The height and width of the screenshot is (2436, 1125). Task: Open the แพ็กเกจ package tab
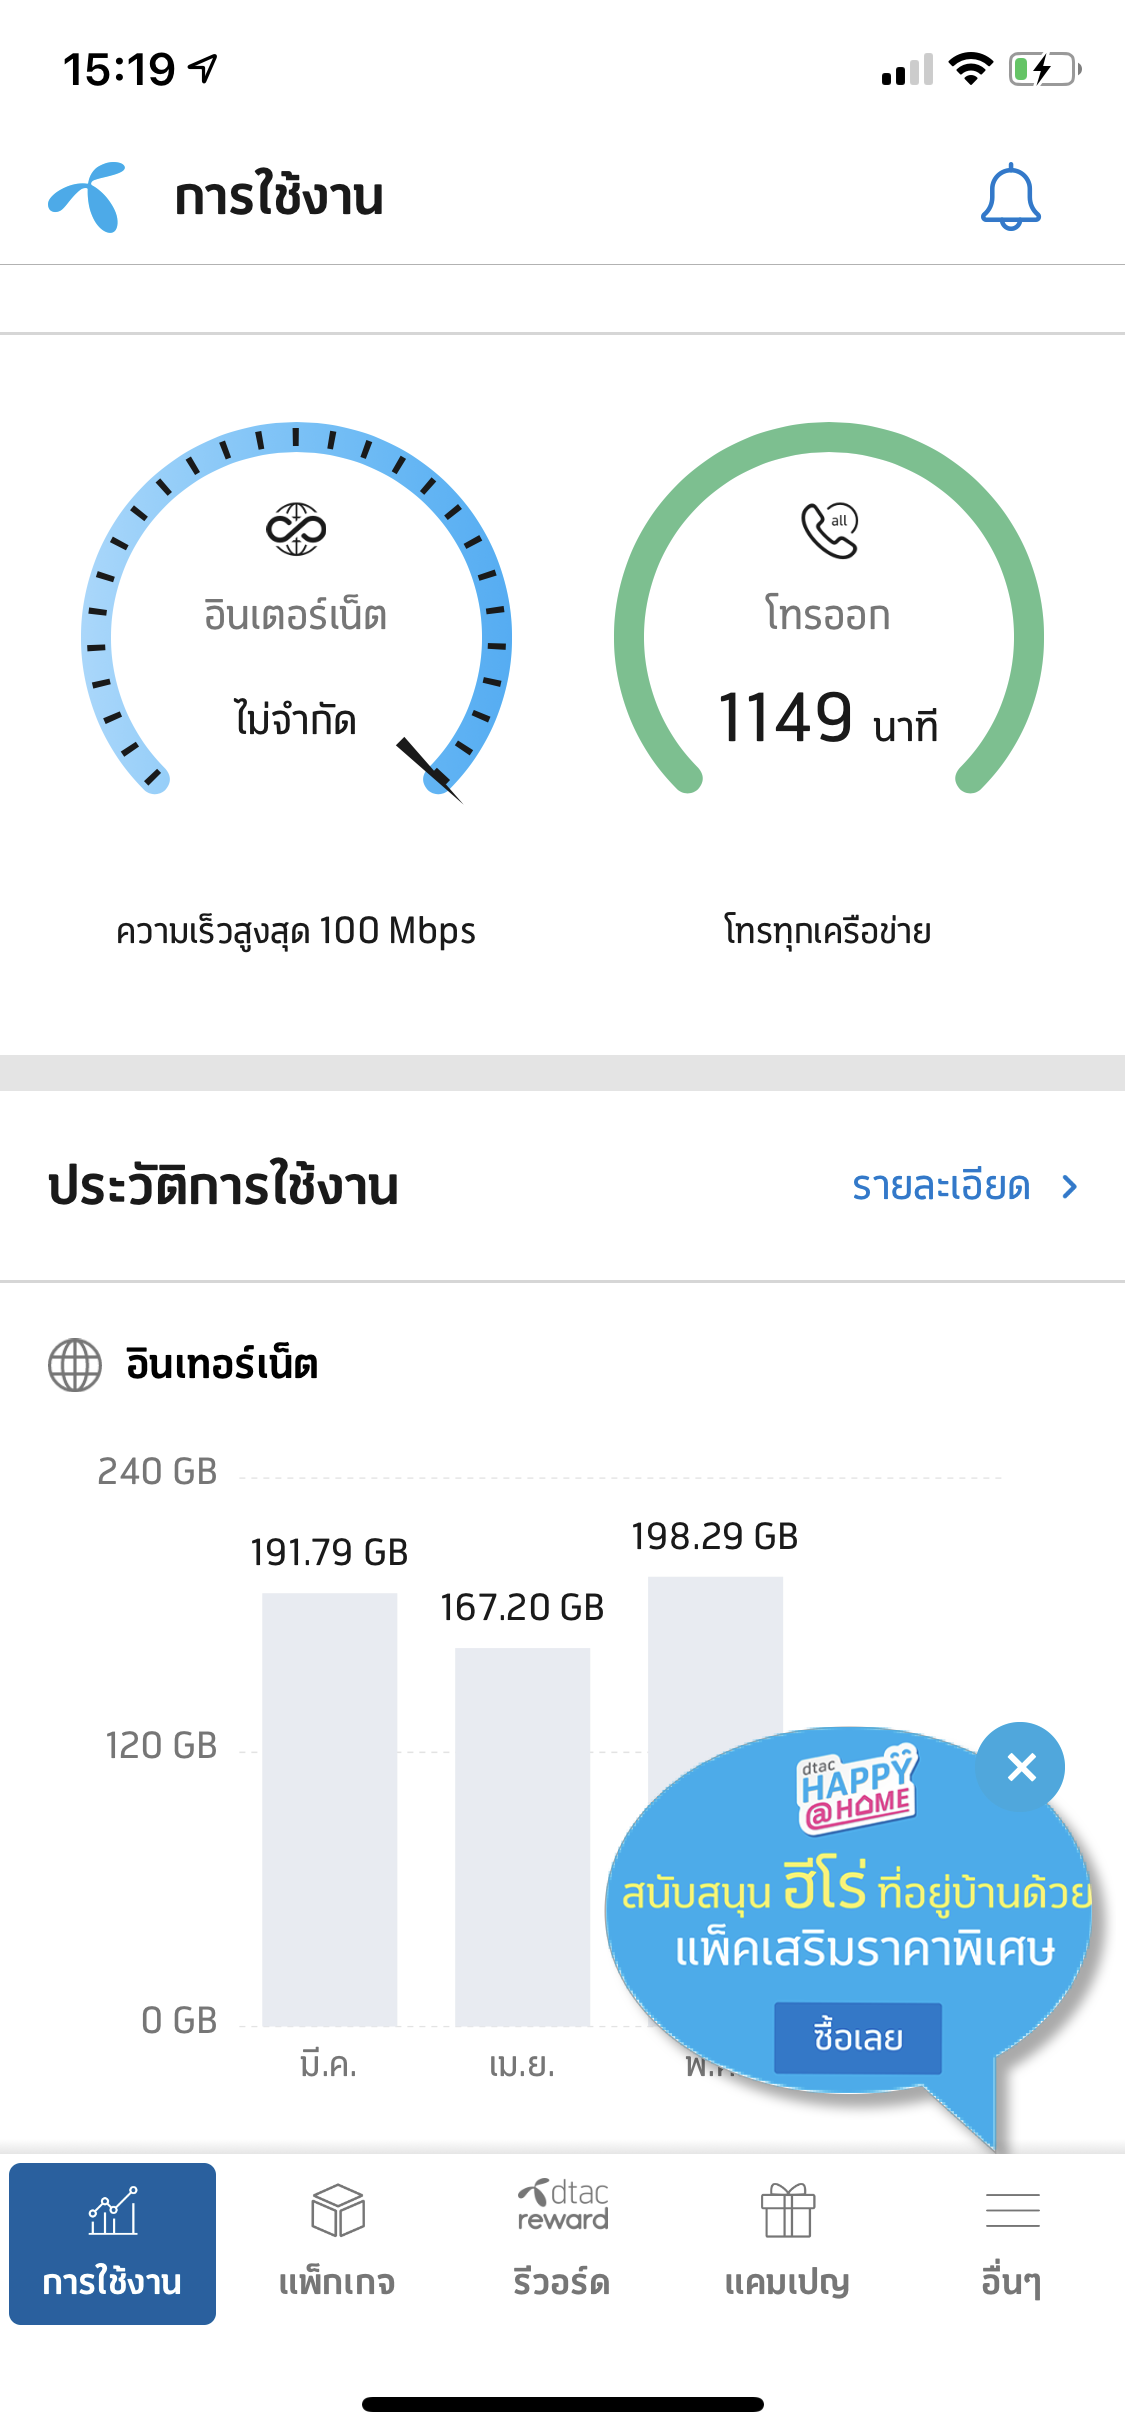tap(337, 2244)
